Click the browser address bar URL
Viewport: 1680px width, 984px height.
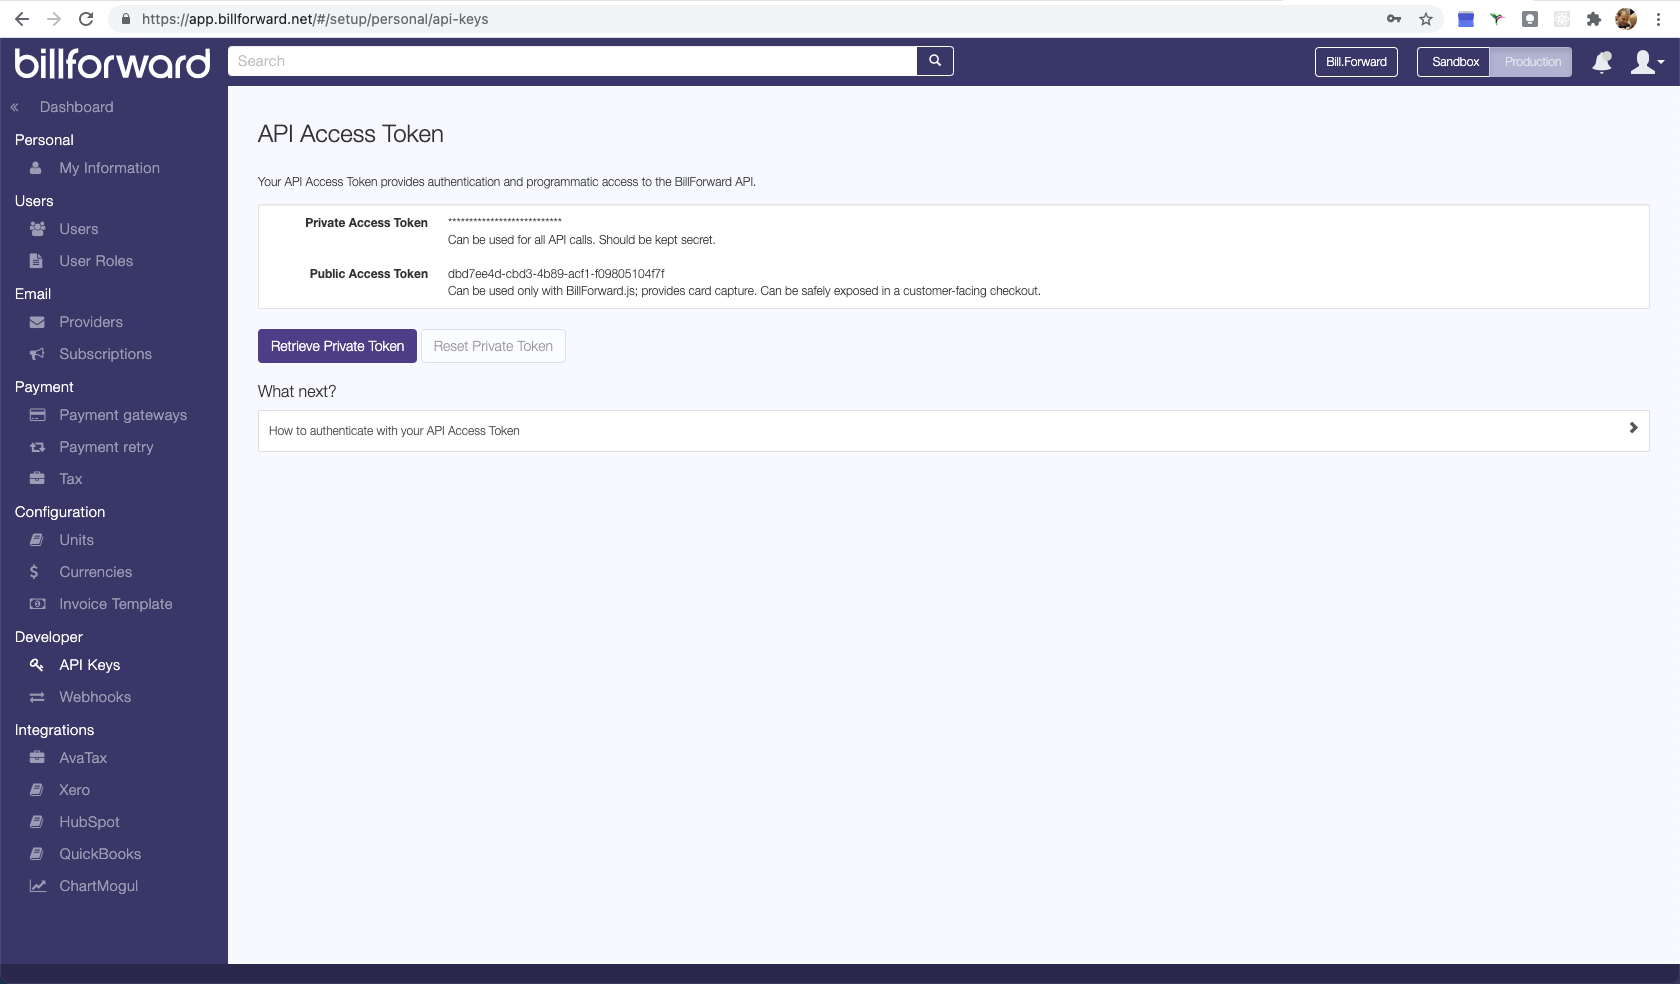point(315,19)
